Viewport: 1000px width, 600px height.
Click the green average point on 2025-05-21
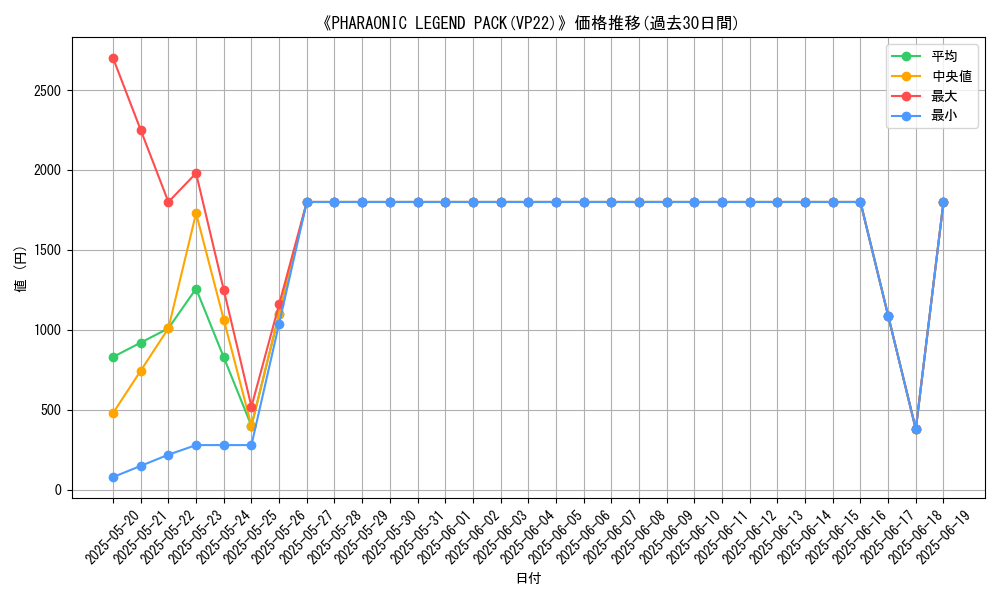pyautogui.click(x=142, y=344)
